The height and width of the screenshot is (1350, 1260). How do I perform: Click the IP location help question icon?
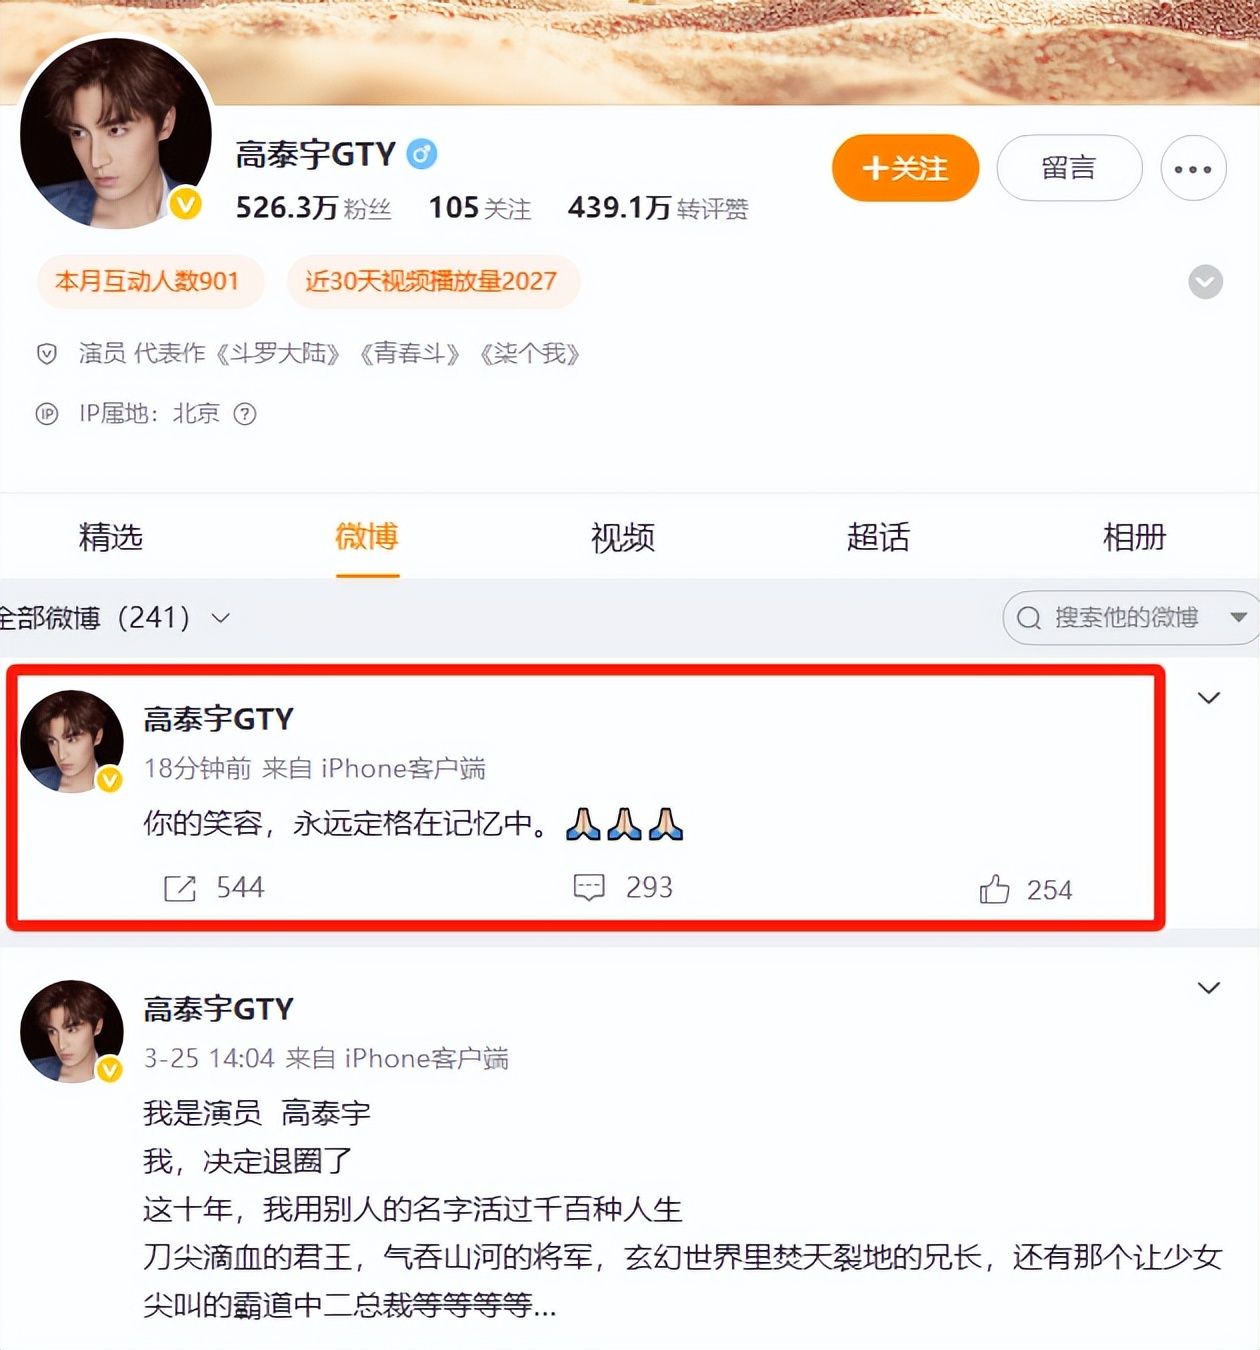point(245,414)
